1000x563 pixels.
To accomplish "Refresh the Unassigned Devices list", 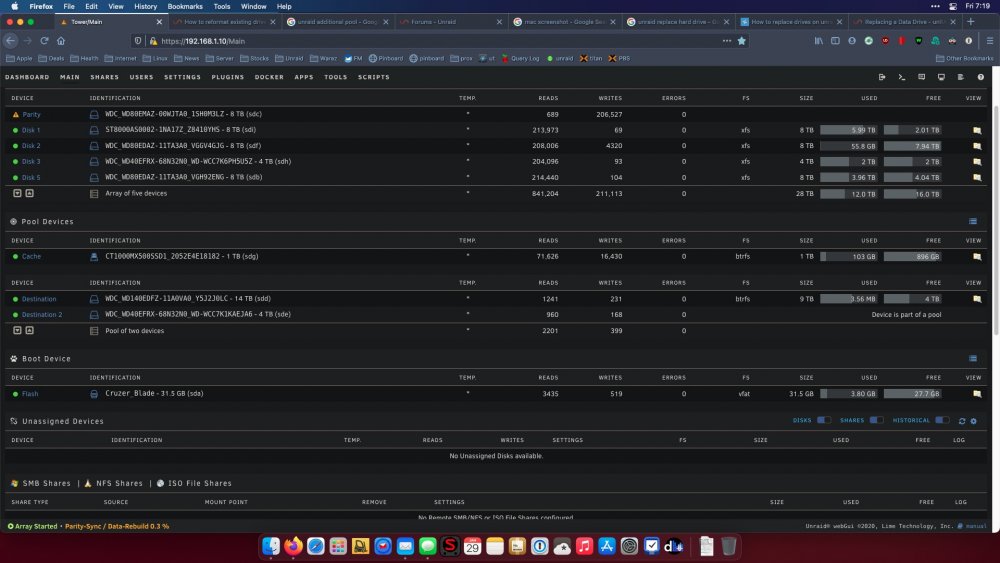I will (962, 421).
